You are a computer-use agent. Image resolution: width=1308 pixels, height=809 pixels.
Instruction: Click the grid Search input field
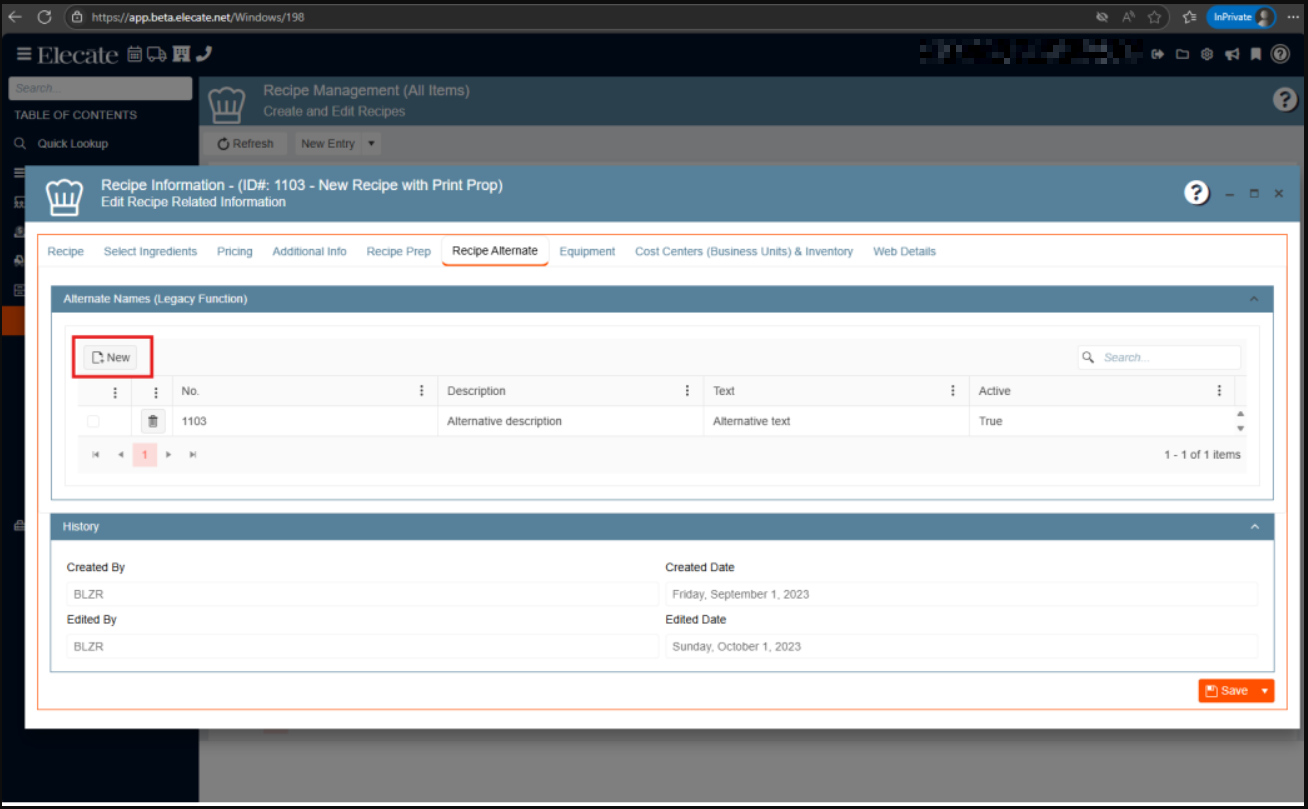tap(1168, 357)
